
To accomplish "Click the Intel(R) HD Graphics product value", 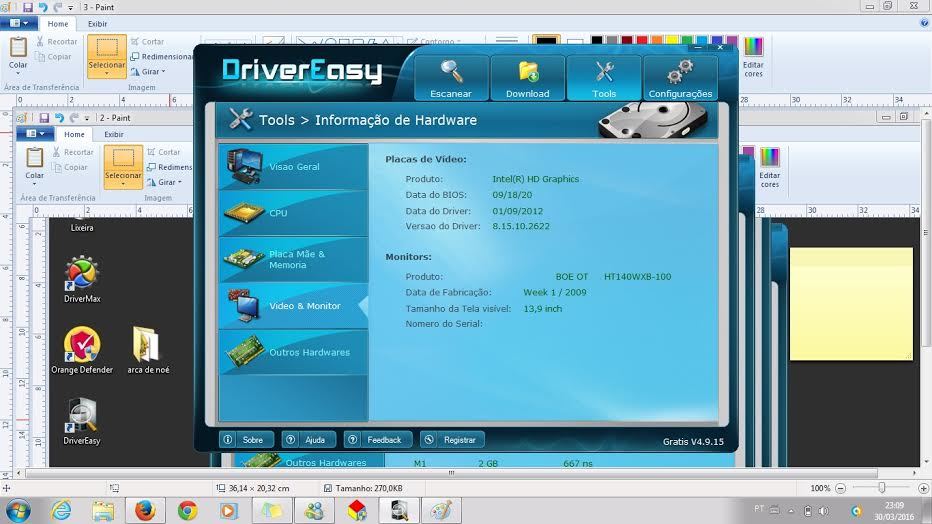I will pyautogui.click(x=536, y=179).
